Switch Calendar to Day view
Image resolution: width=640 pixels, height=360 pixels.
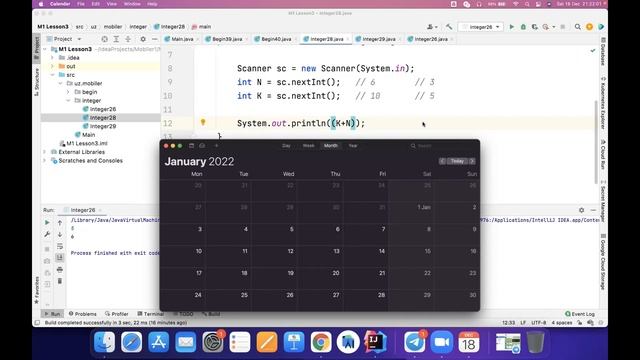[287, 146]
